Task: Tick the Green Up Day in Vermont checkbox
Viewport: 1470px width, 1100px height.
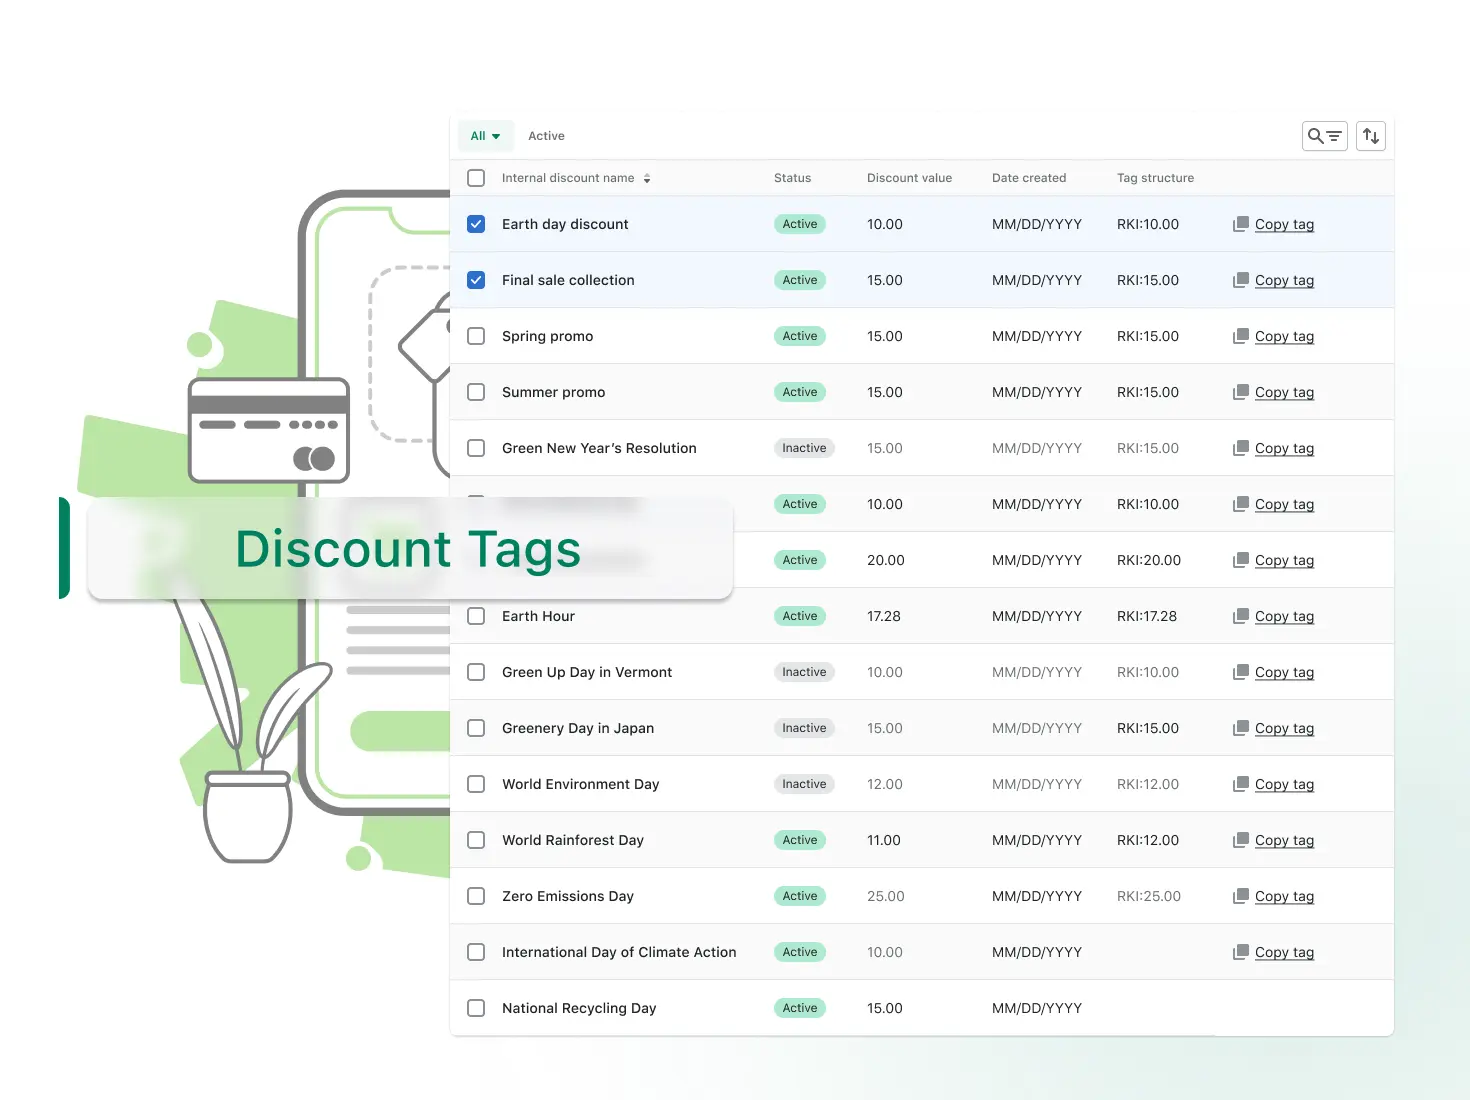Action: click(x=476, y=672)
